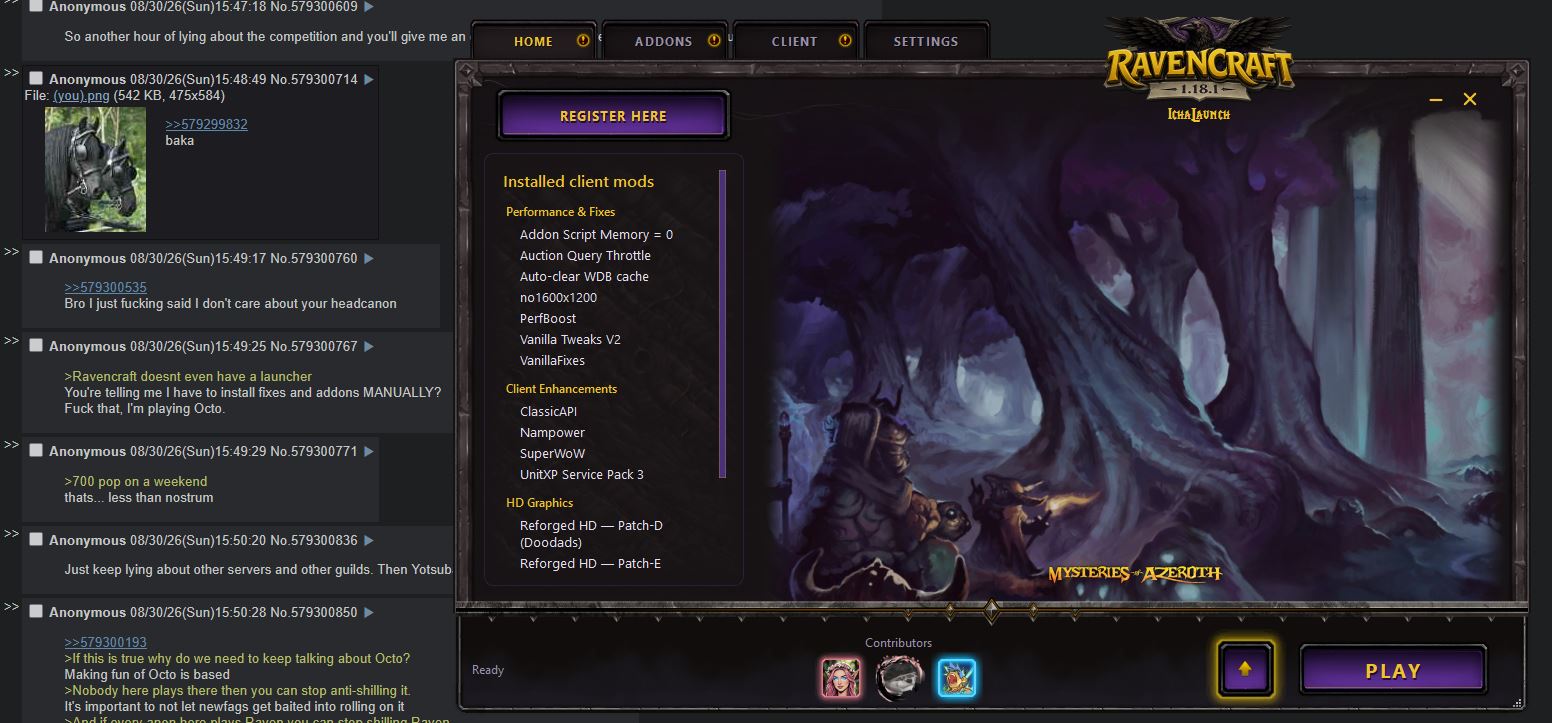This screenshot has height=723, width=1552.
Task: Click the 'Client Enhancements' section heading
Action: (x=561, y=389)
